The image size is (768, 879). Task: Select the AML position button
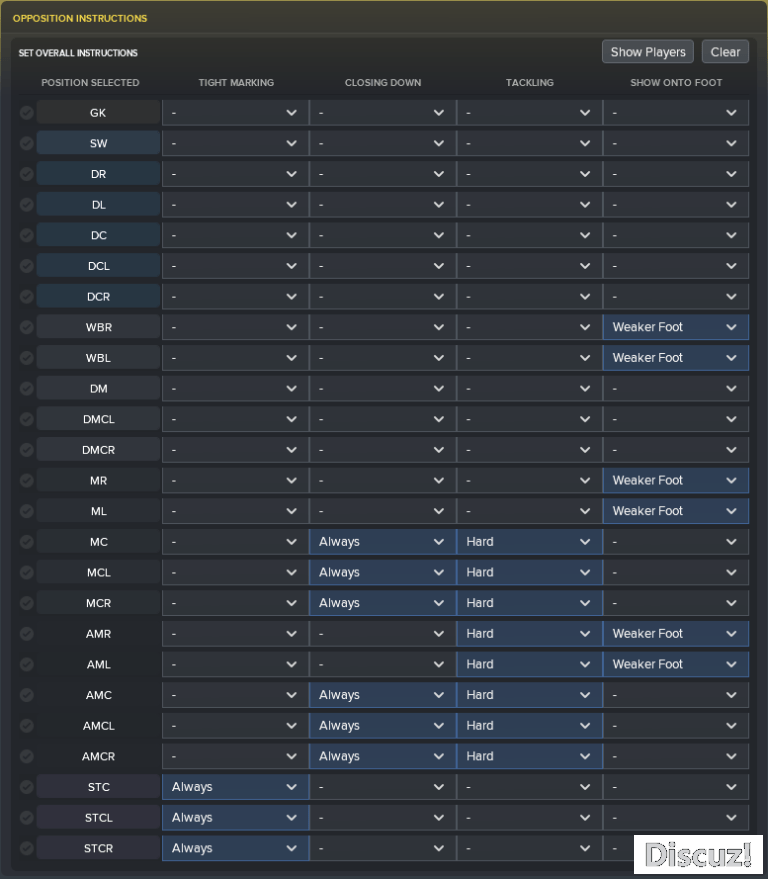[98, 664]
